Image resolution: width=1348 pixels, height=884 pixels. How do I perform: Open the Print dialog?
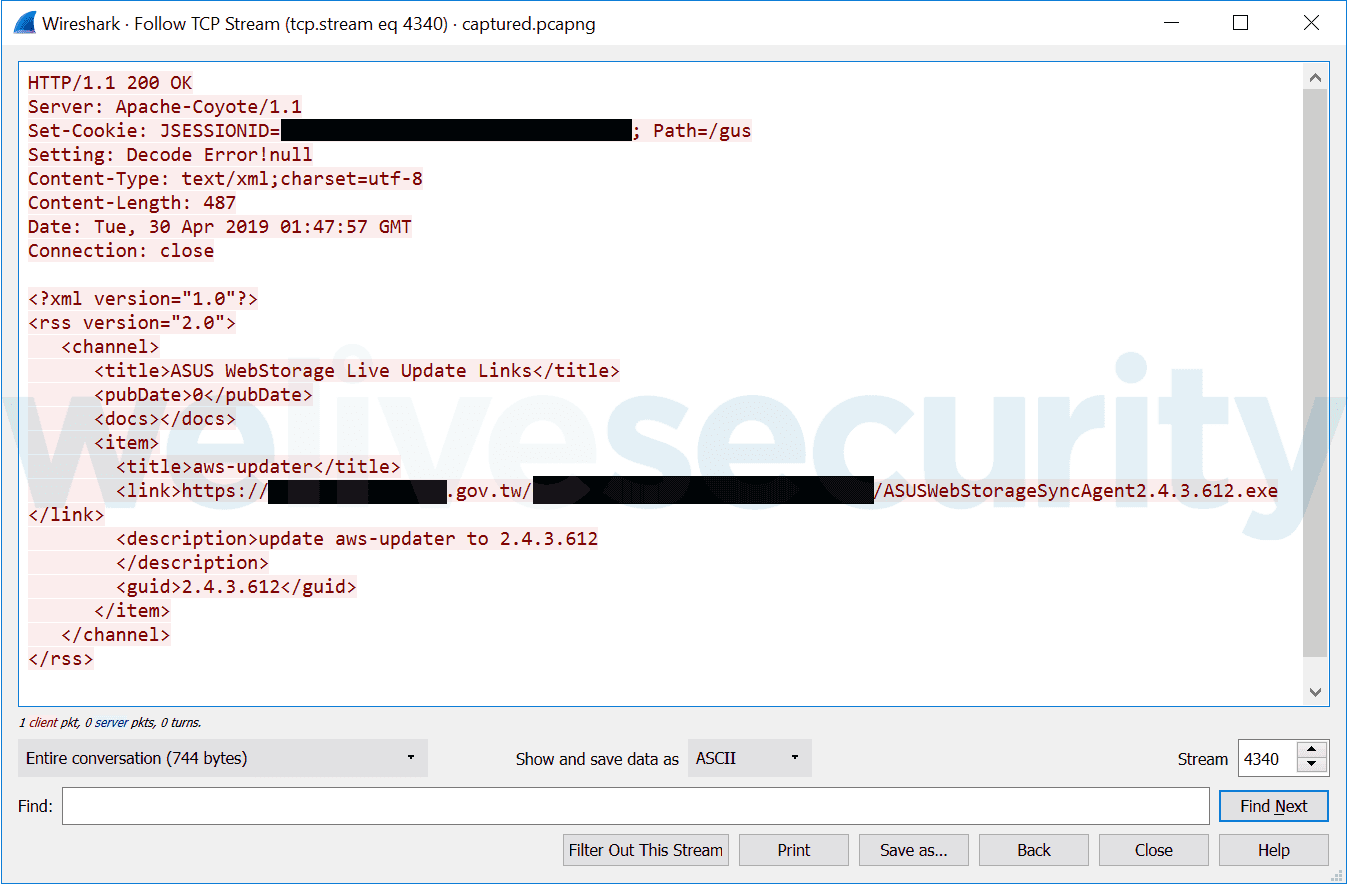(x=793, y=850)
